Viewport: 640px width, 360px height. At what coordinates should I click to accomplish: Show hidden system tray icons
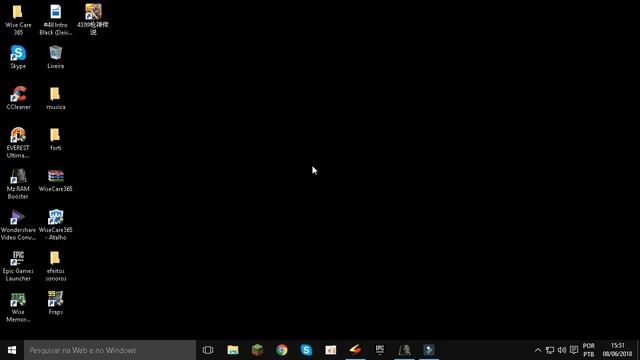point(538,350)
